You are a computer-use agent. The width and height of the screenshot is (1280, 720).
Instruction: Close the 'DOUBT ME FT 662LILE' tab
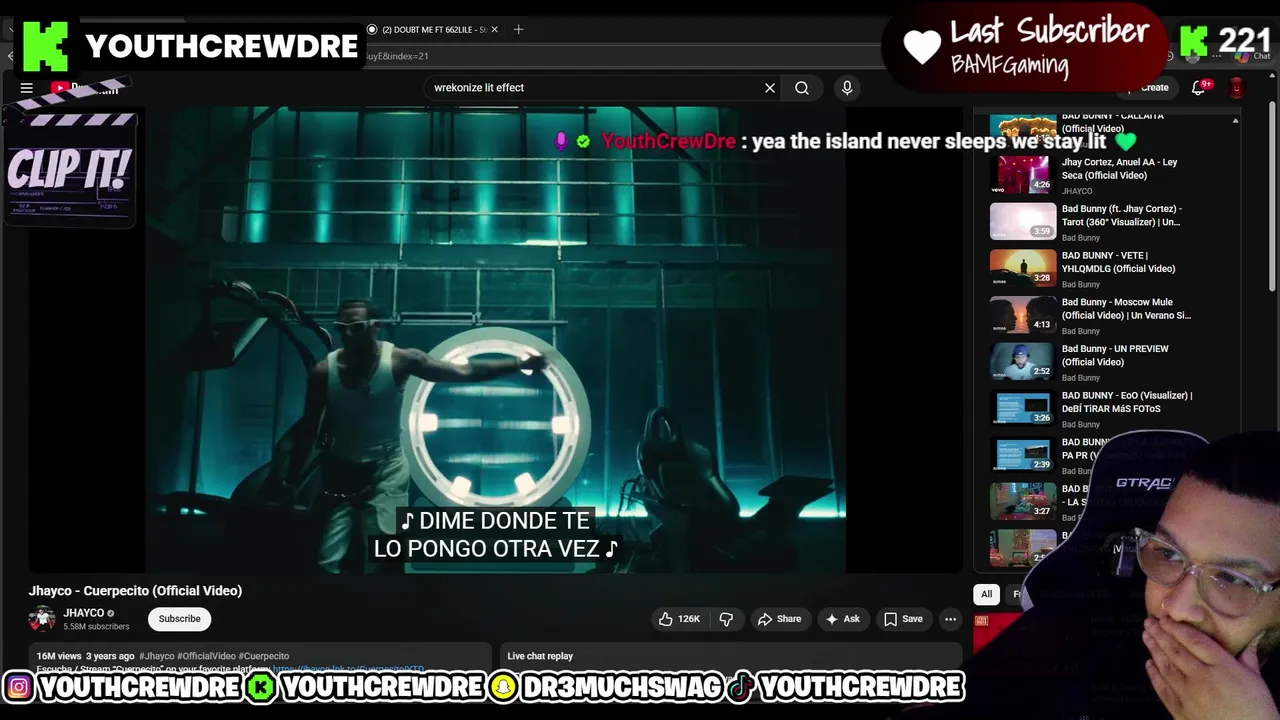(x=494, y=29)
